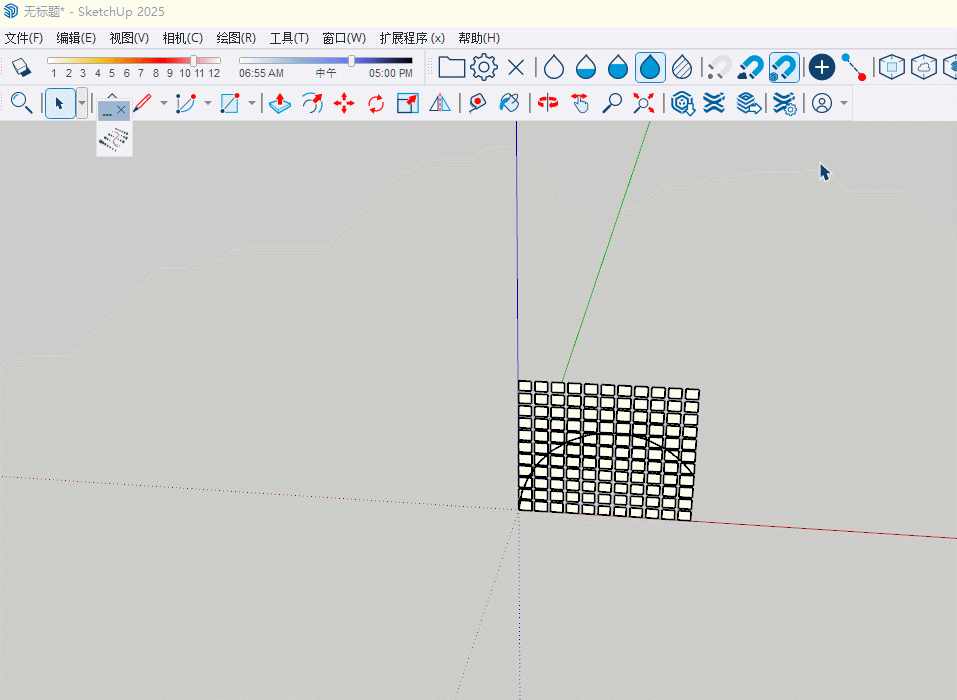The height and width of the screenshot is (700, 957).
Task: Select the Eraser tool
Action: (21, 67)
